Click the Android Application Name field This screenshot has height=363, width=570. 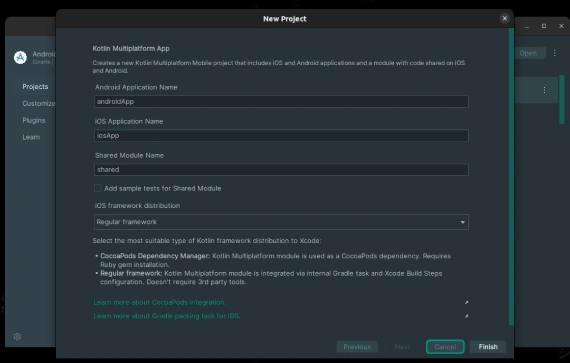point(281,101)
